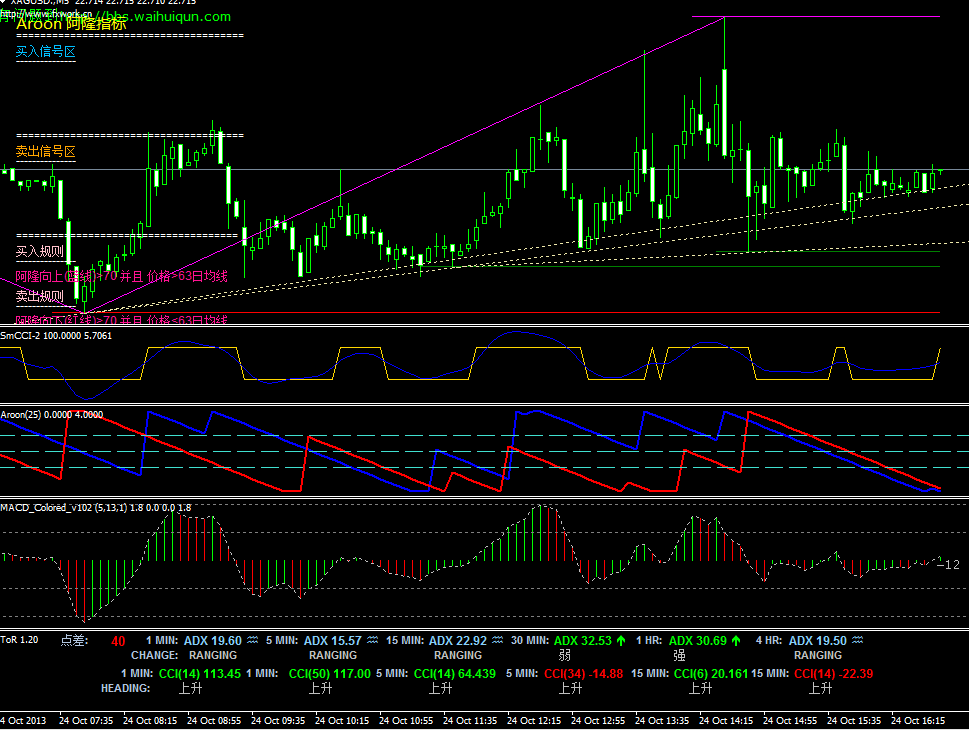Image resolution: width=969 pixels, height=730 pixels.
Task: Click '上升' under CCI(34) -14.88
Action: click(x=570, y=688)
